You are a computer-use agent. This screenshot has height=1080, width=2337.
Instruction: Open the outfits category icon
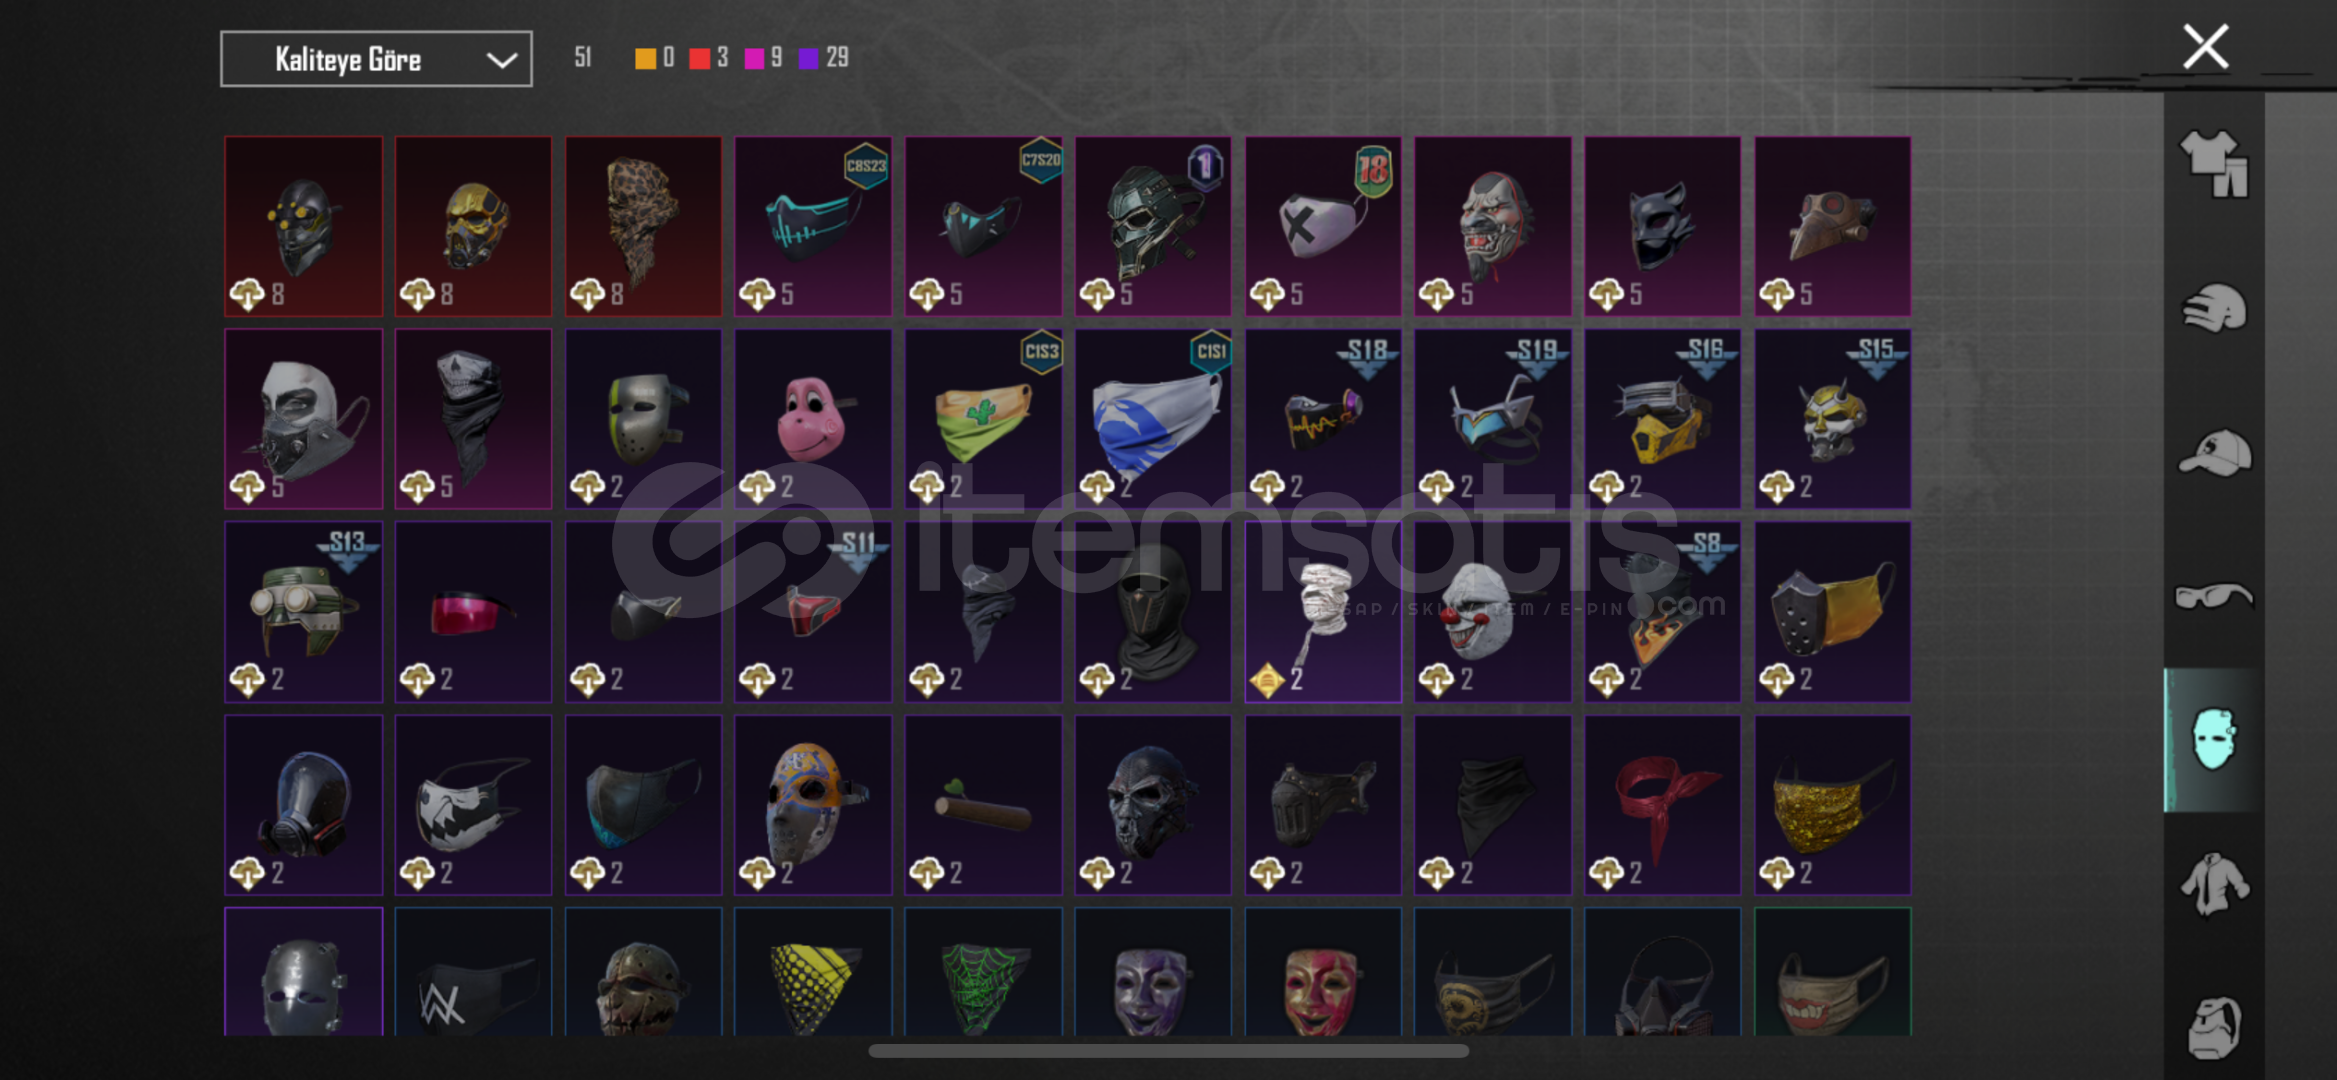point(2214,163)
